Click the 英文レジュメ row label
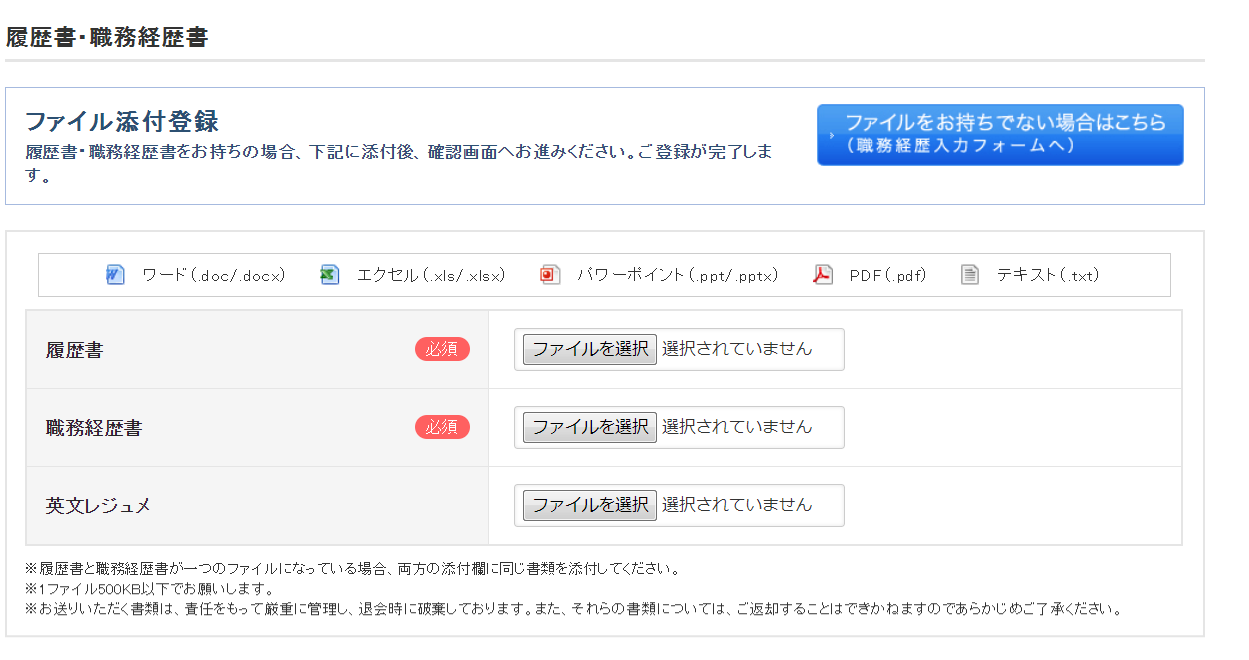 coord(98,506)
